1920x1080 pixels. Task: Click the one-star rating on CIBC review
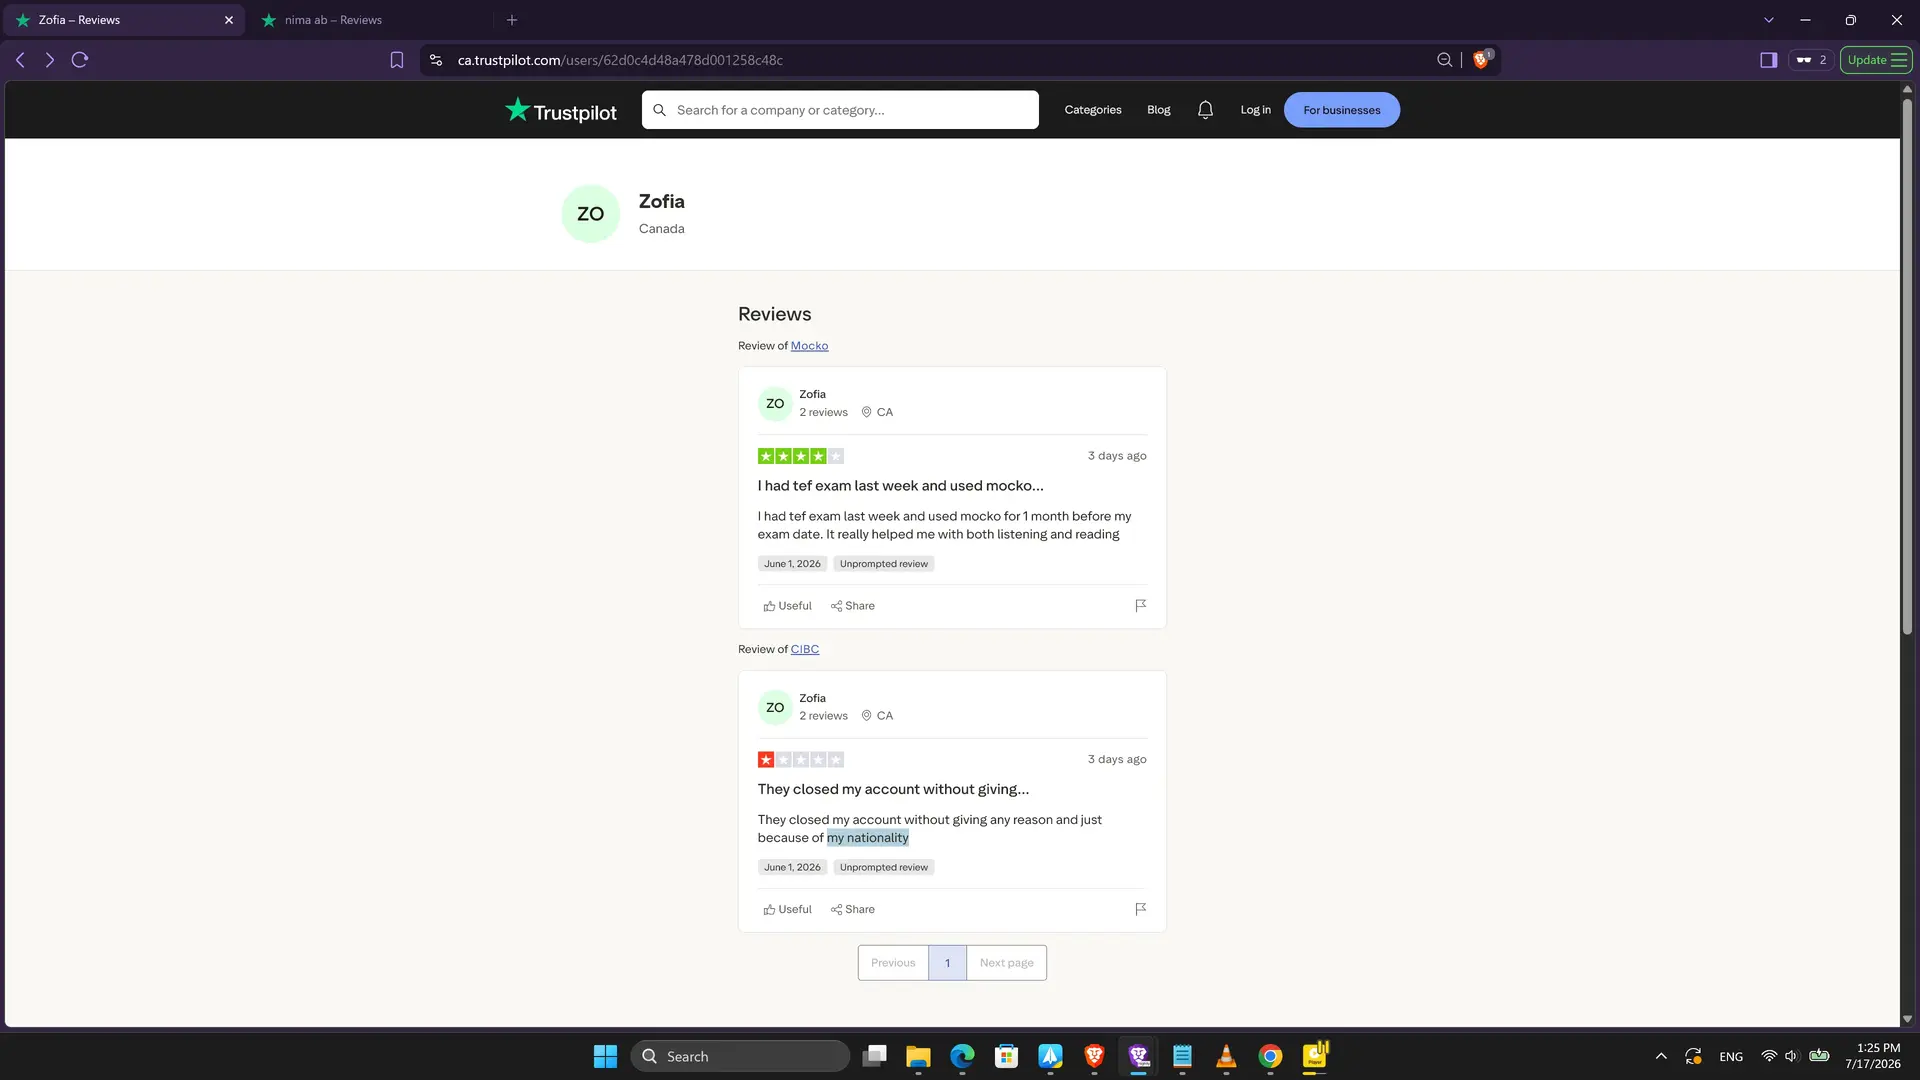pos(800,760)
